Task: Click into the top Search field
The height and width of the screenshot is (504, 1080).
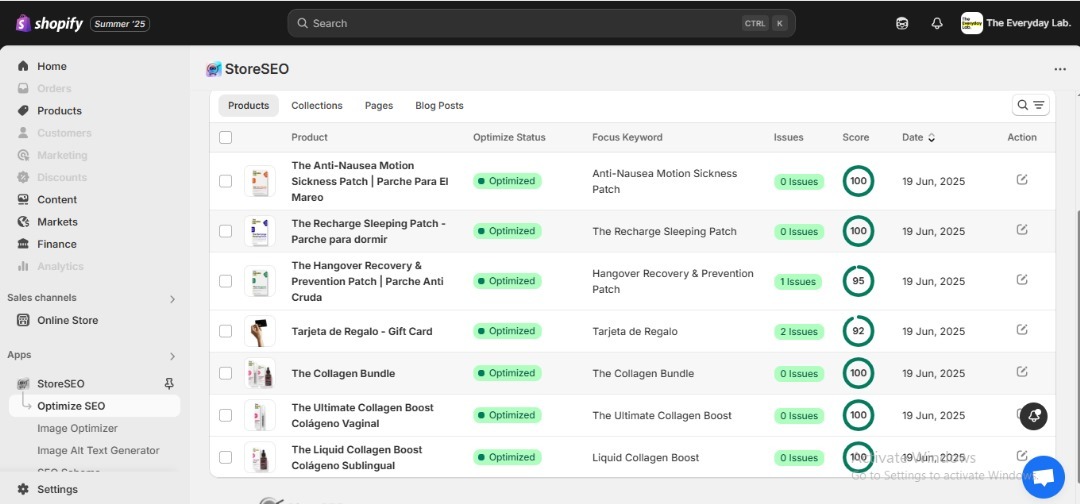Action: [520, 23]
